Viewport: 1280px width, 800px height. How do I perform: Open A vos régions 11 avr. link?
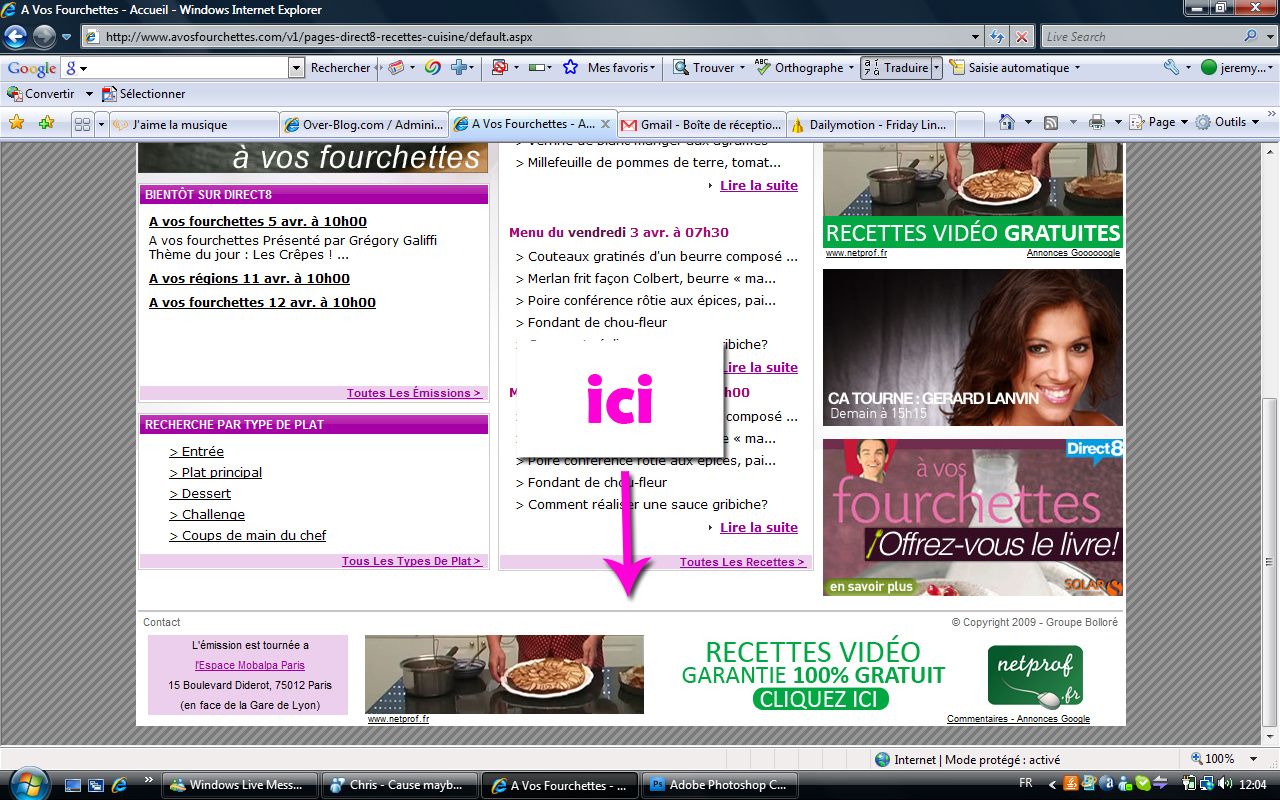pos(249,278)
